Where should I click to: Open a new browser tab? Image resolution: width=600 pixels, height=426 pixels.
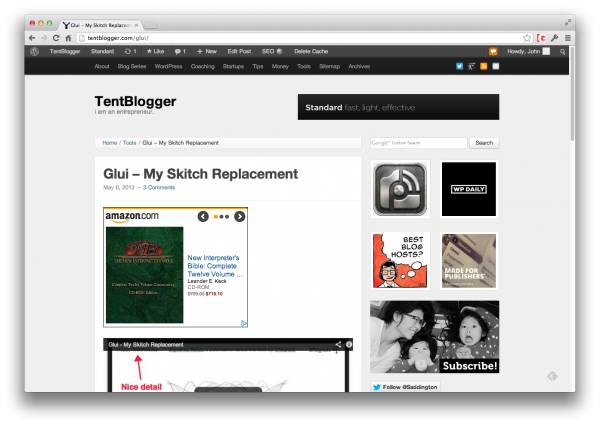[x=150, y=26]
